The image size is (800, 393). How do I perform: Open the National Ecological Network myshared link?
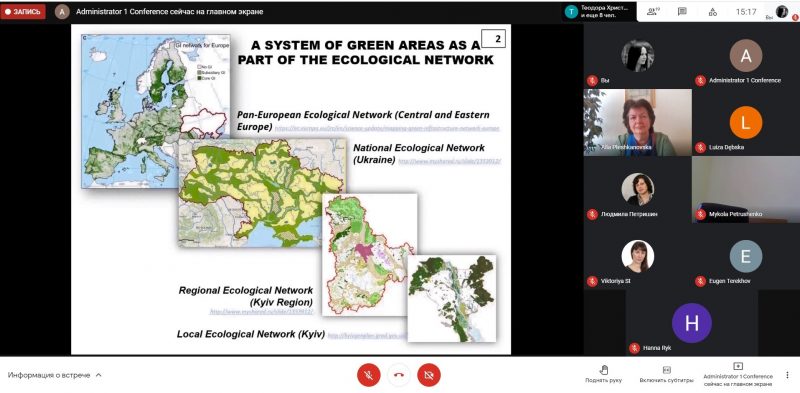pyautogui.click(x=449, y=161)
